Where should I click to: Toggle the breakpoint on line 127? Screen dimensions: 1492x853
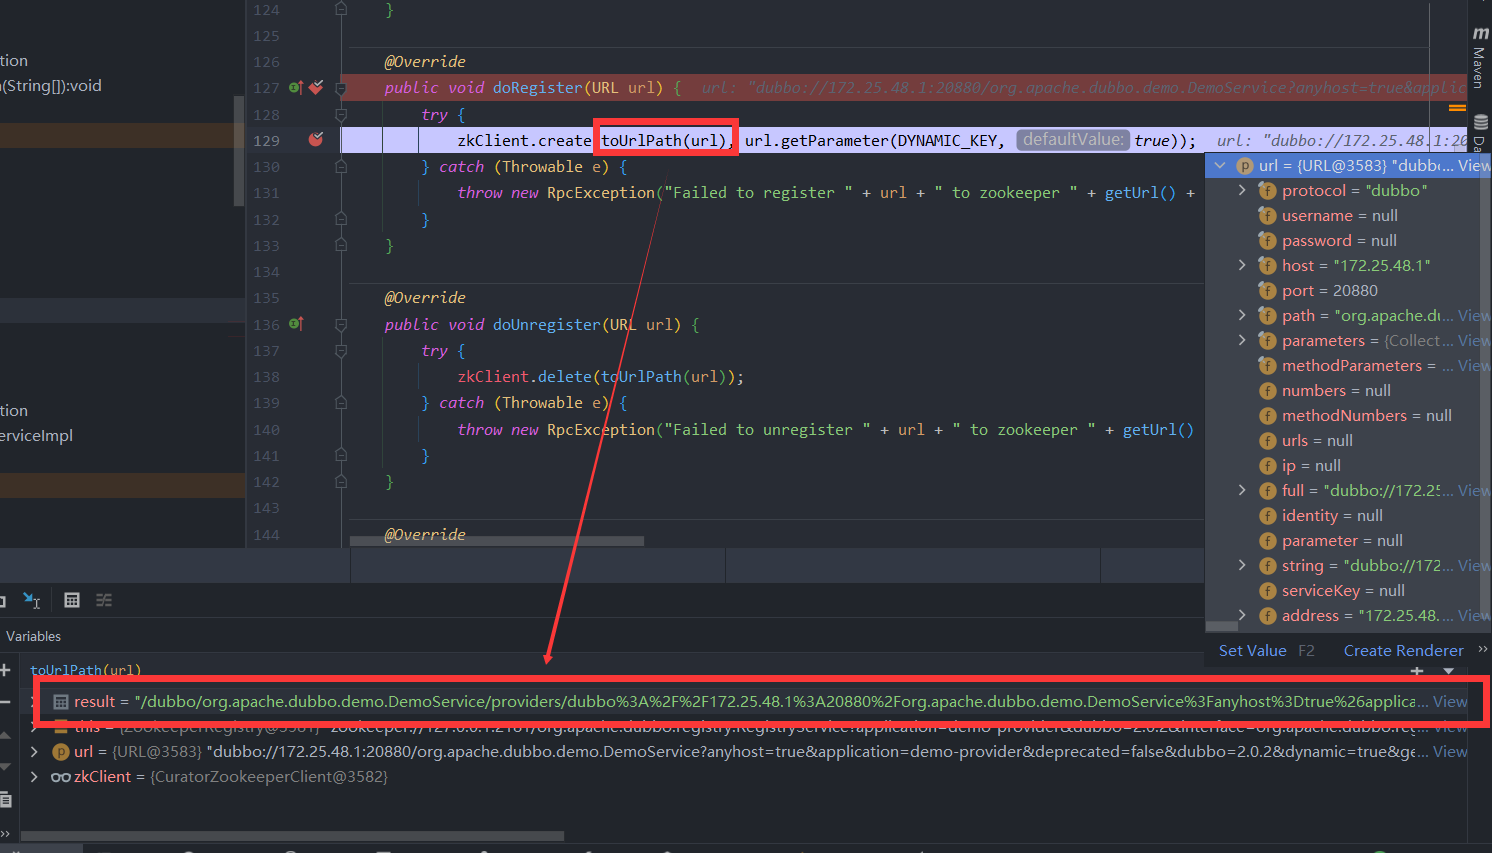(316, 87)
